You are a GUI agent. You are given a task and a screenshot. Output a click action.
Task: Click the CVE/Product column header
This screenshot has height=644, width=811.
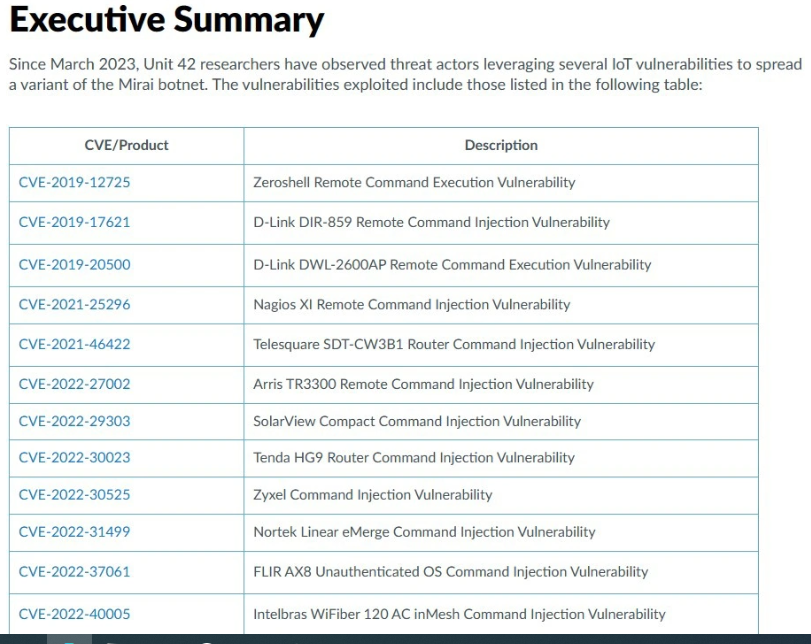pyautogui.click(x=126, y=145)
